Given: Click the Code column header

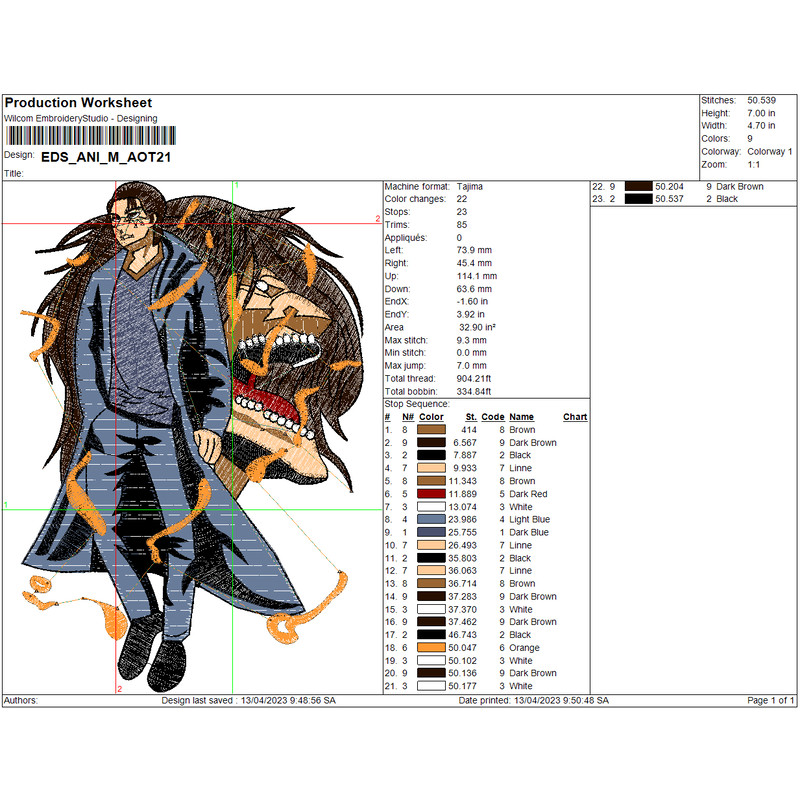Looking at the screenshot, I should (493, 417).
